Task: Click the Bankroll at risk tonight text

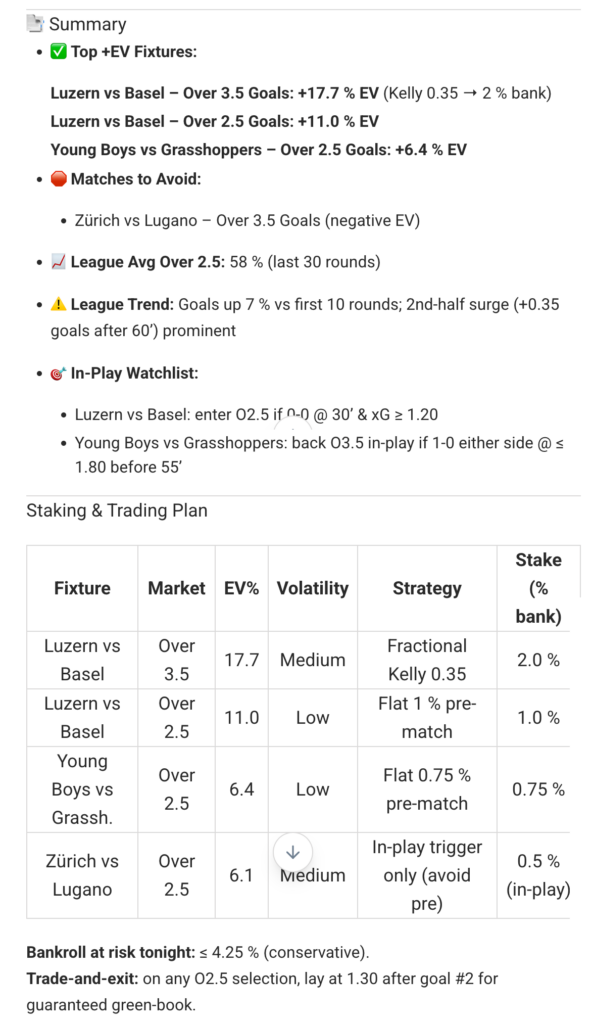Action: tap(110, 952)
